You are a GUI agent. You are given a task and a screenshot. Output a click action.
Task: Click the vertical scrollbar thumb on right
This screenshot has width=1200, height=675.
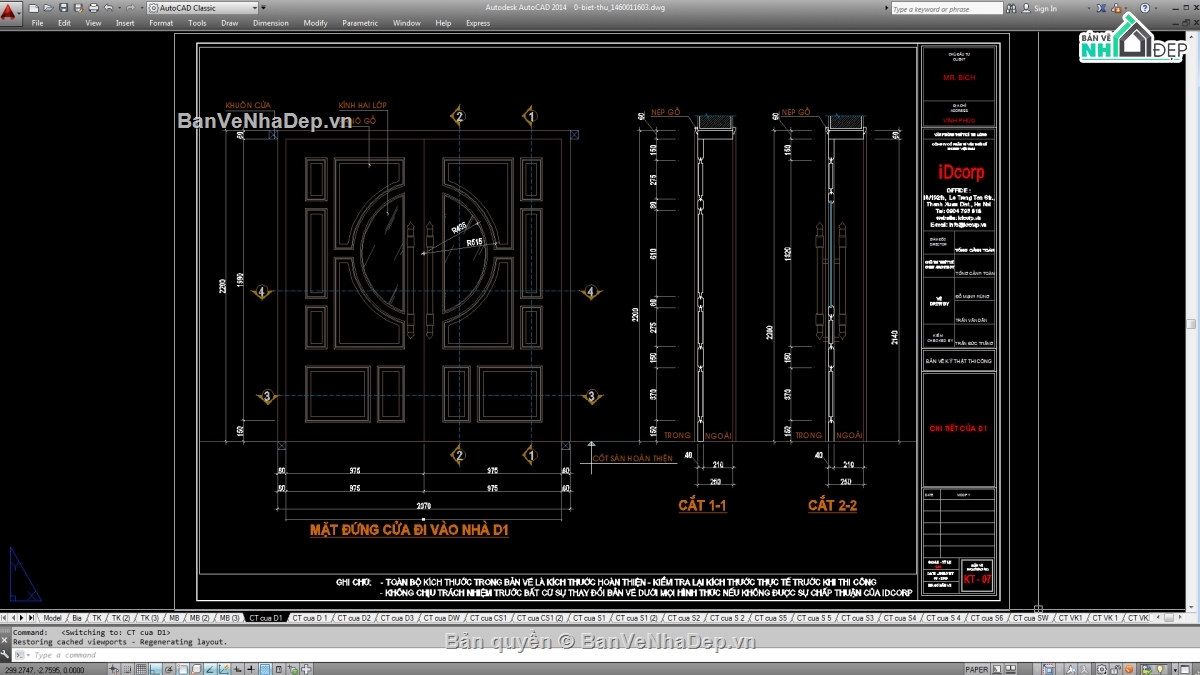click(x=1192, y=324)
